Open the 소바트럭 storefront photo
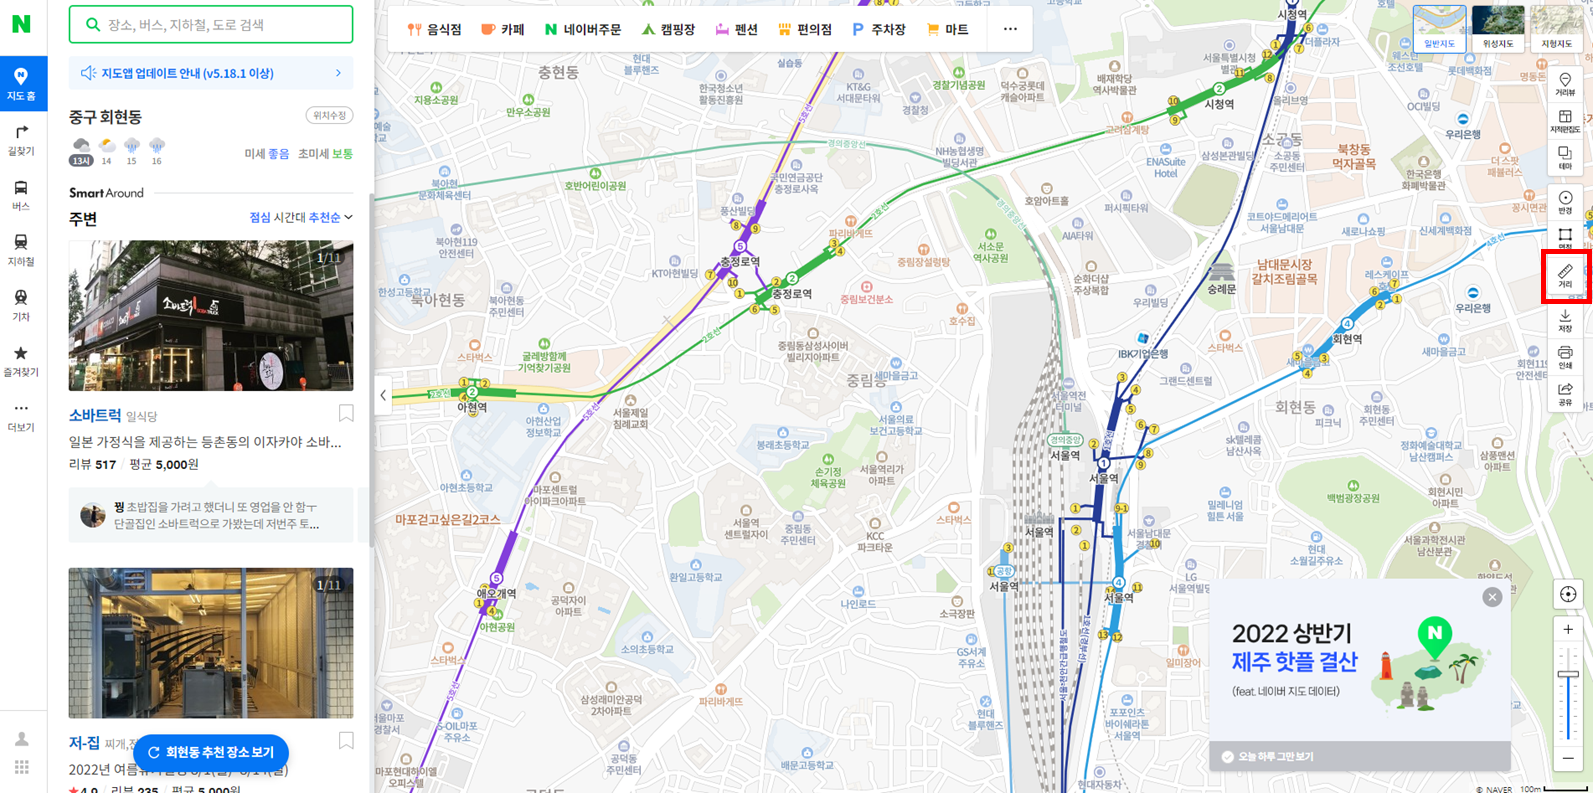Screen dimensions: 1593x793 (x=211, y=315)
